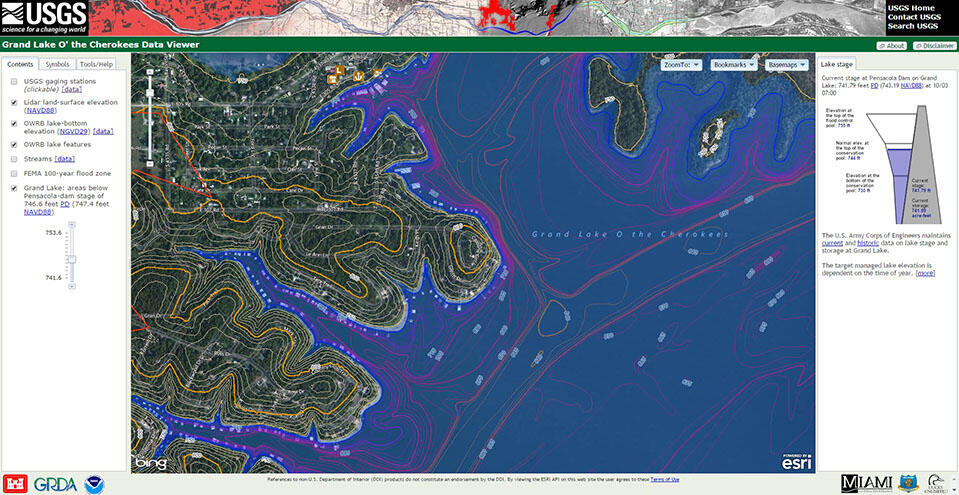Enable FEMA 100-year flood zone layer

coord(13,173)
